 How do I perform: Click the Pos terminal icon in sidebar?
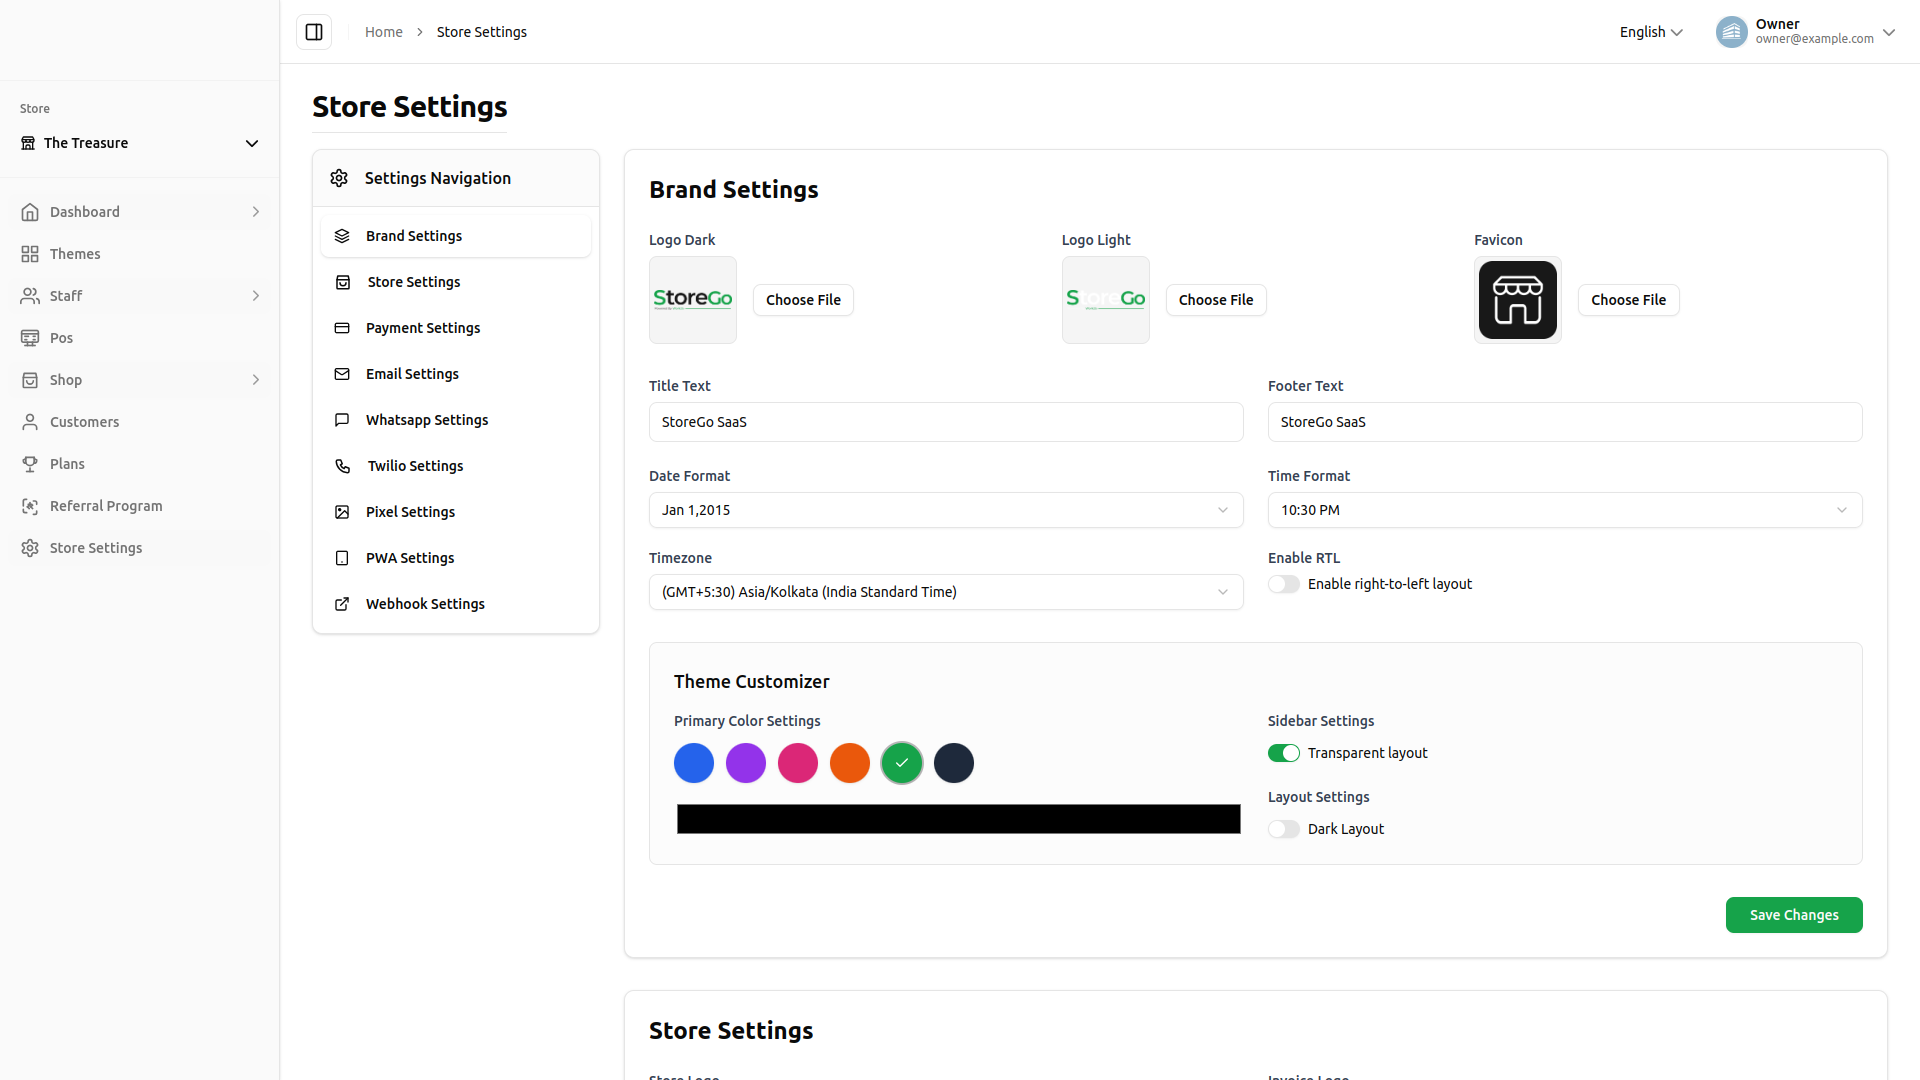click(30, 338)
